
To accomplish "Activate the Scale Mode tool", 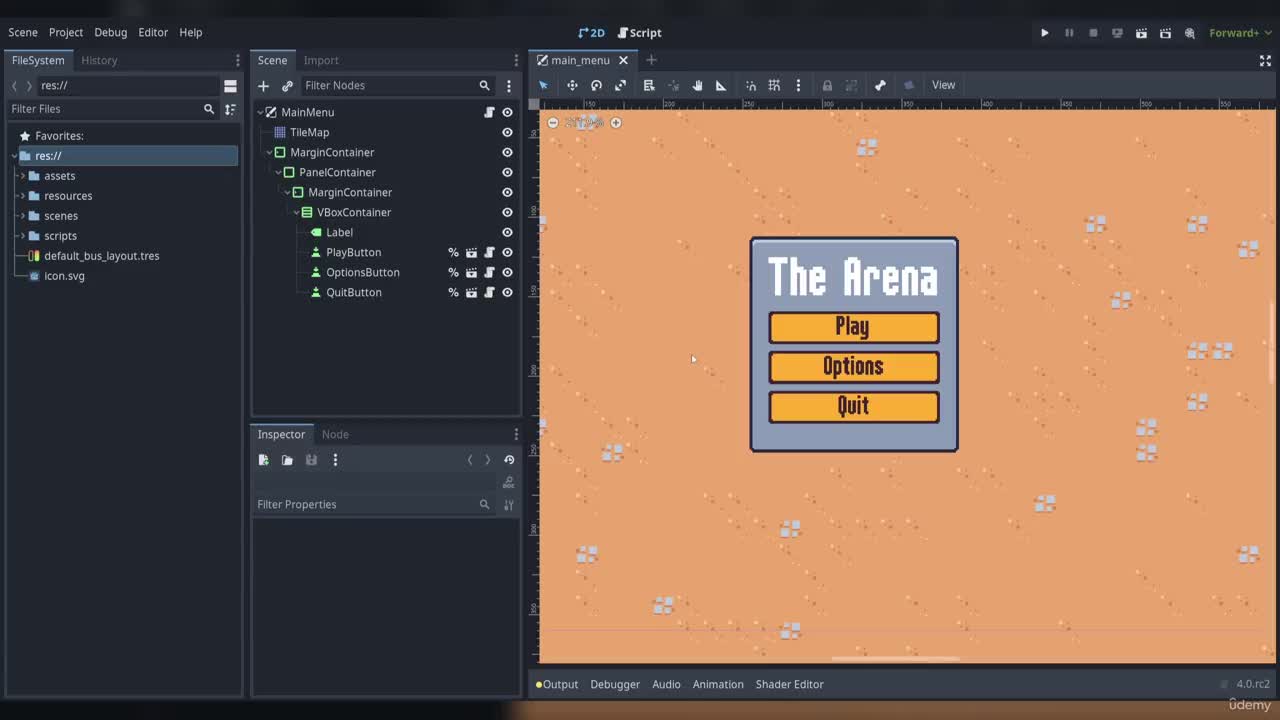I will point(620,85).
